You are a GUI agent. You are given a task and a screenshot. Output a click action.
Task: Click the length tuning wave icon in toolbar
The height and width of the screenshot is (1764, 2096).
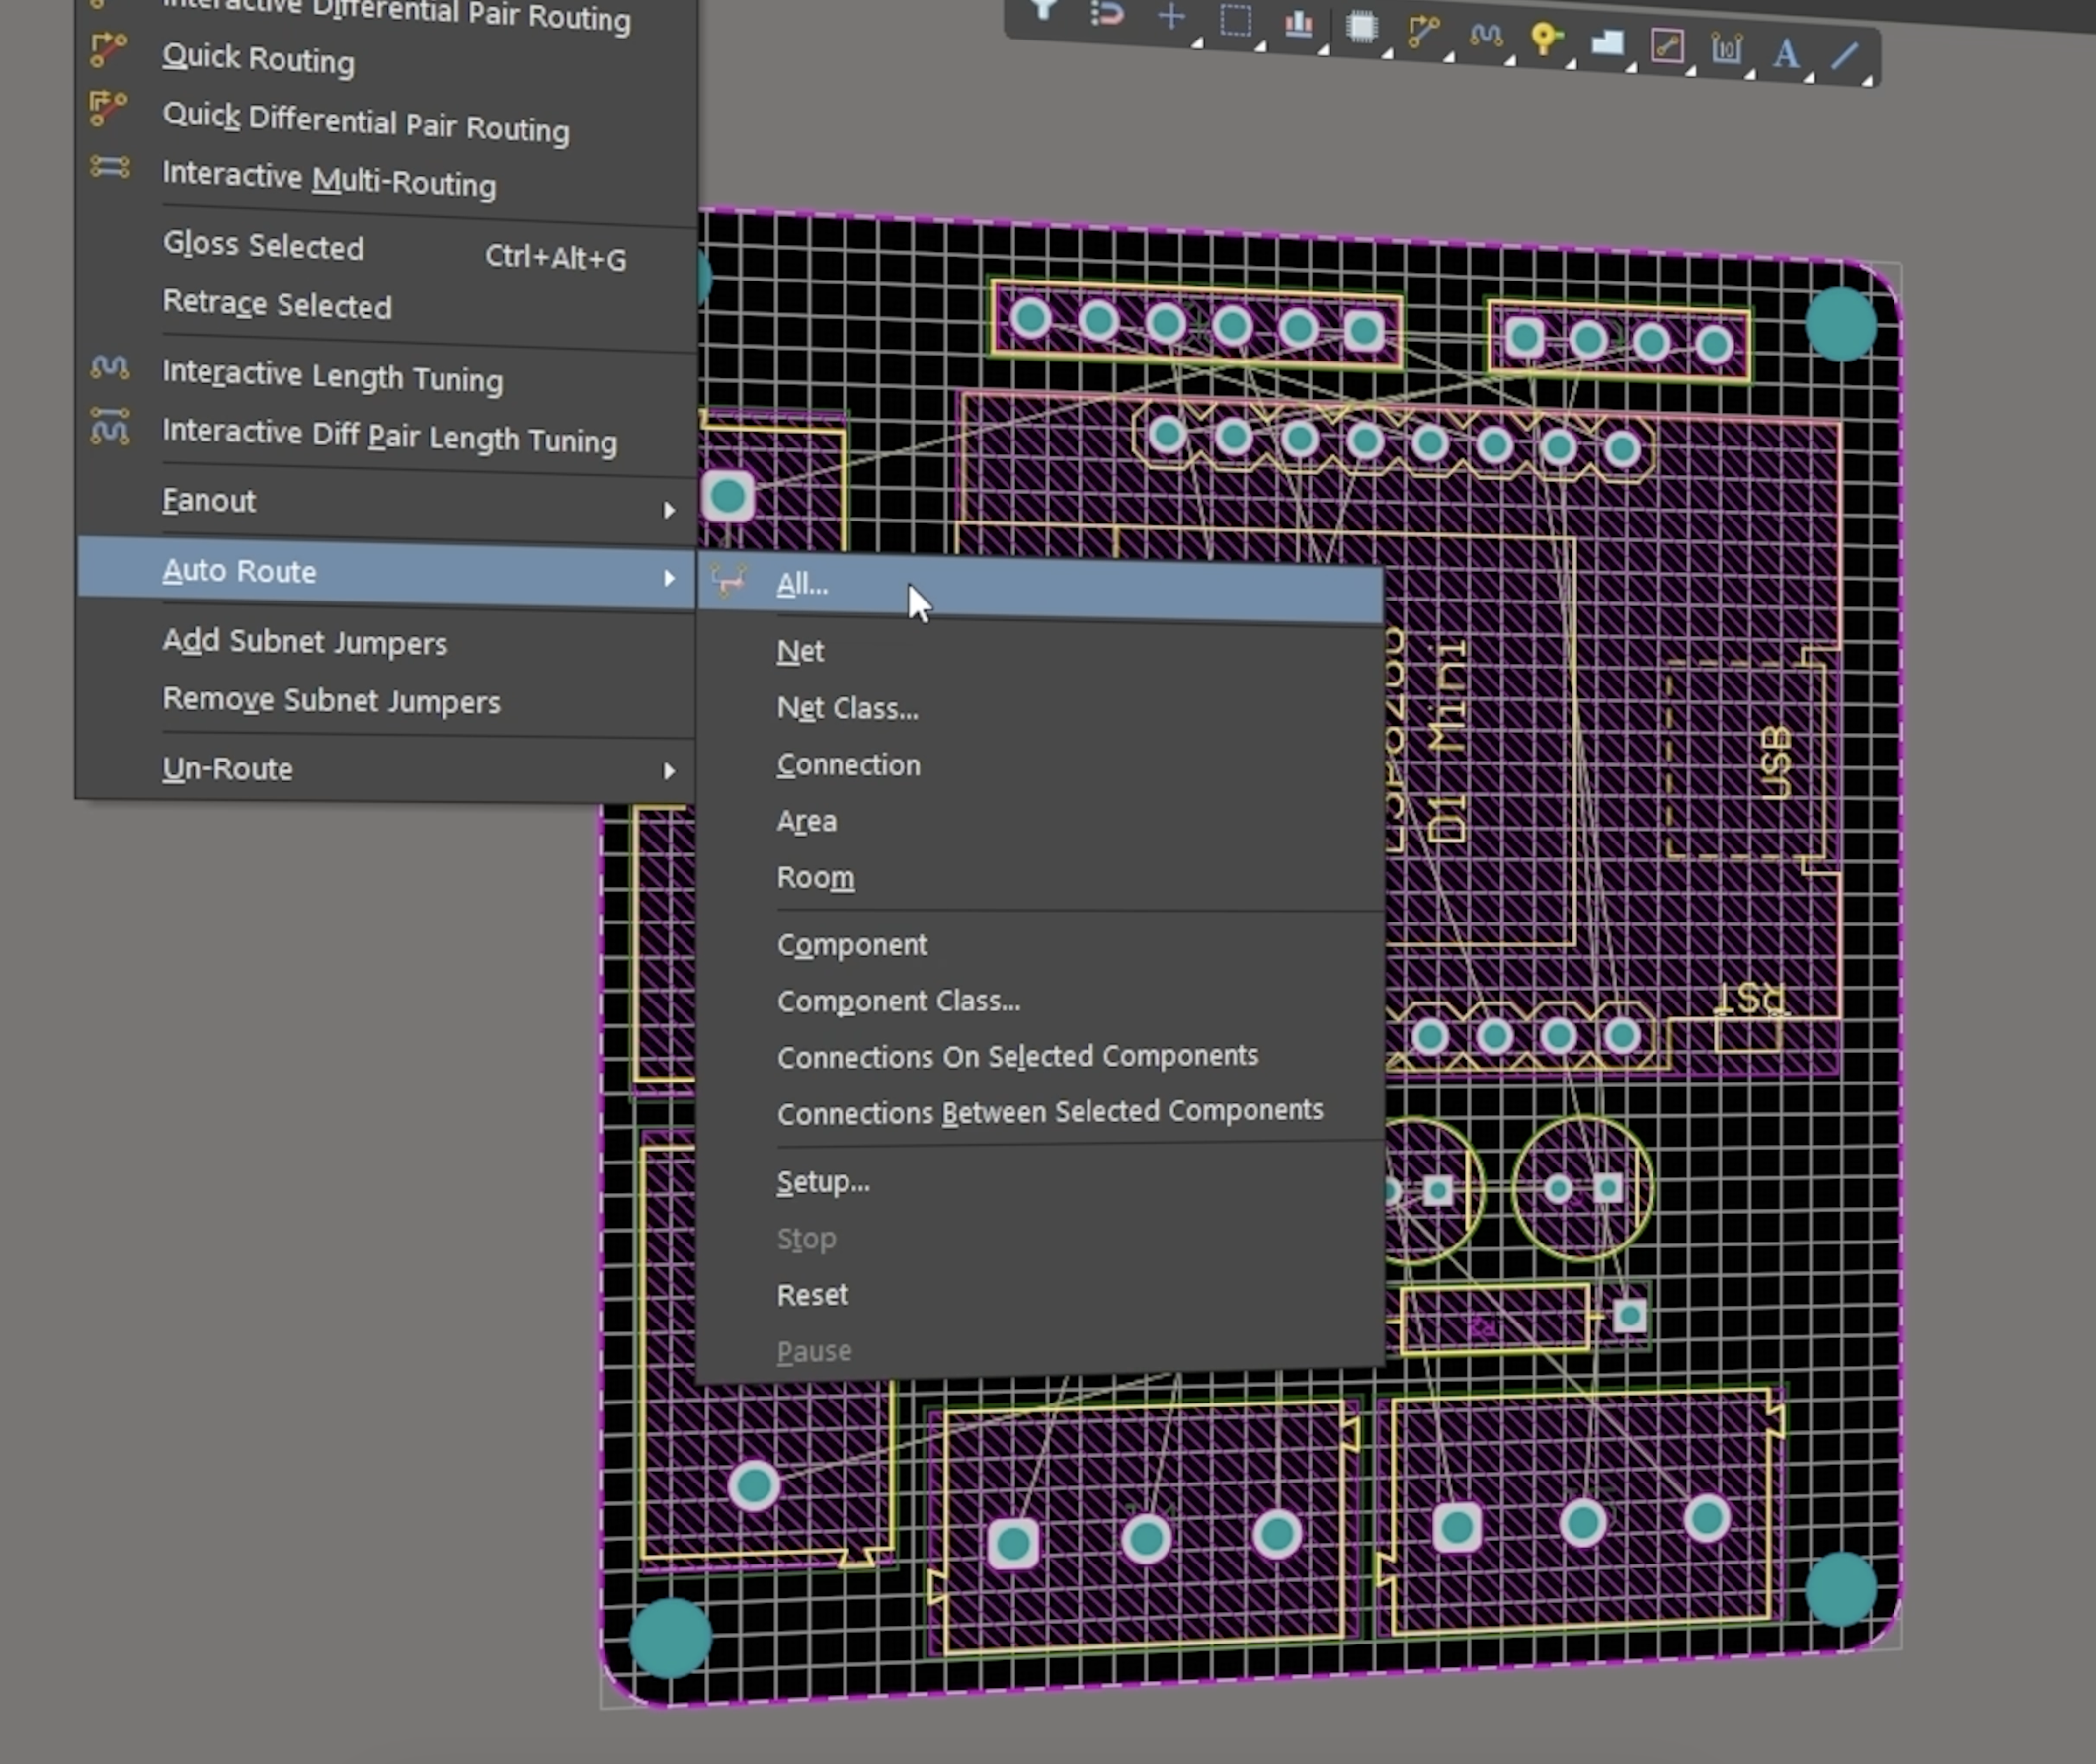point(1486,35)
